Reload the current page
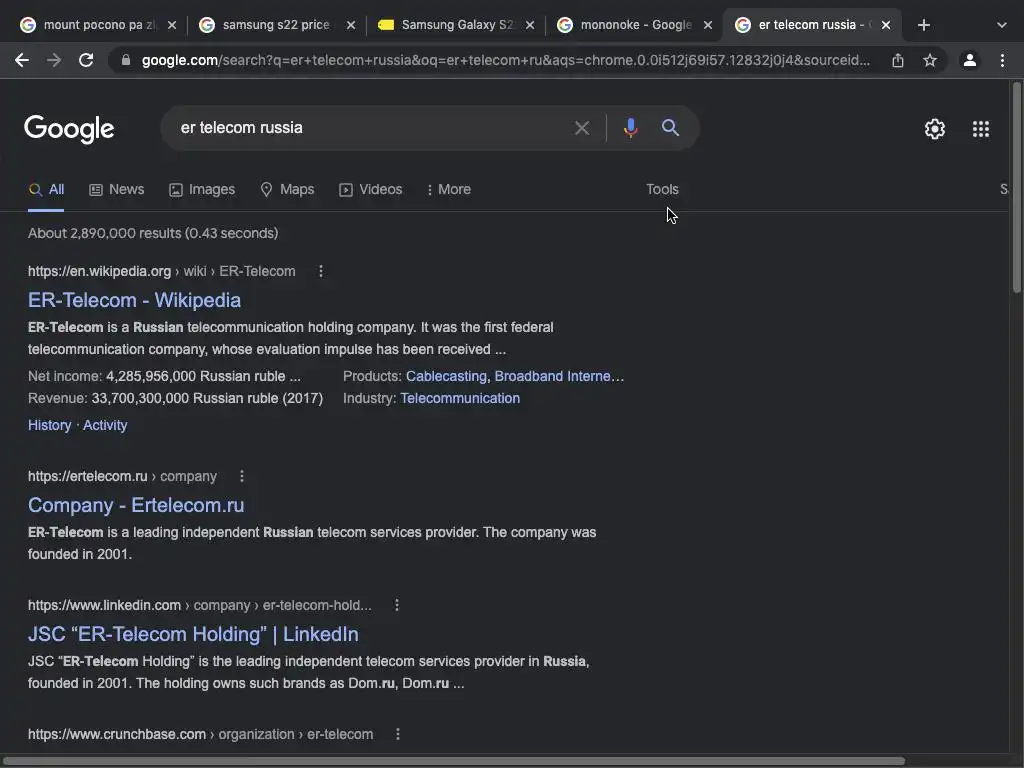1024x768 pixels. point(86,60)
